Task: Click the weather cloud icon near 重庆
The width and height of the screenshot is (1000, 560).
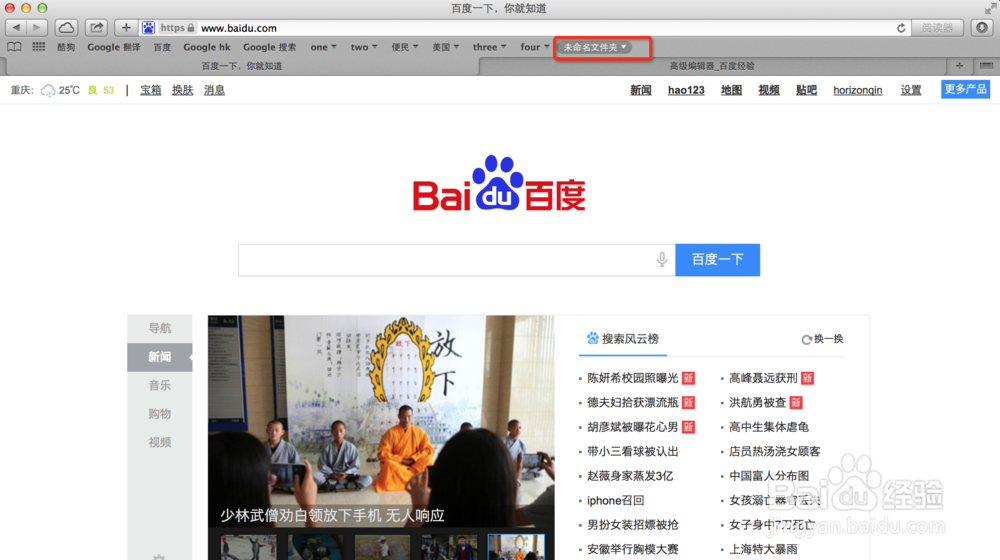Action: tap(47, 91)
